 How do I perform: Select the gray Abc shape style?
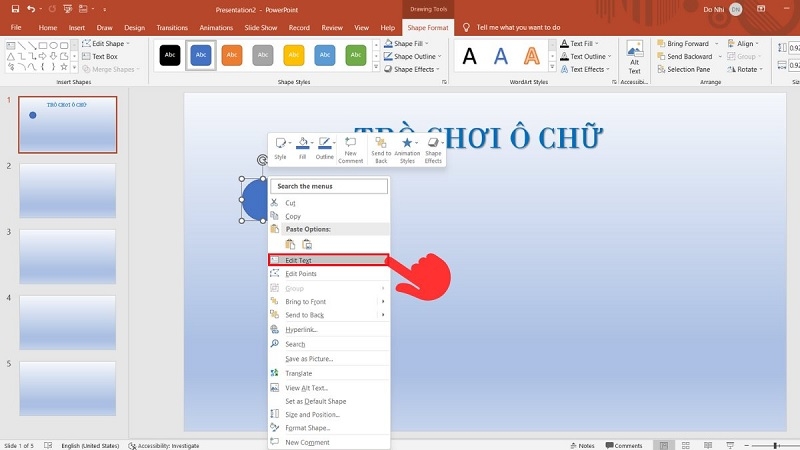[x=263, y=55]
